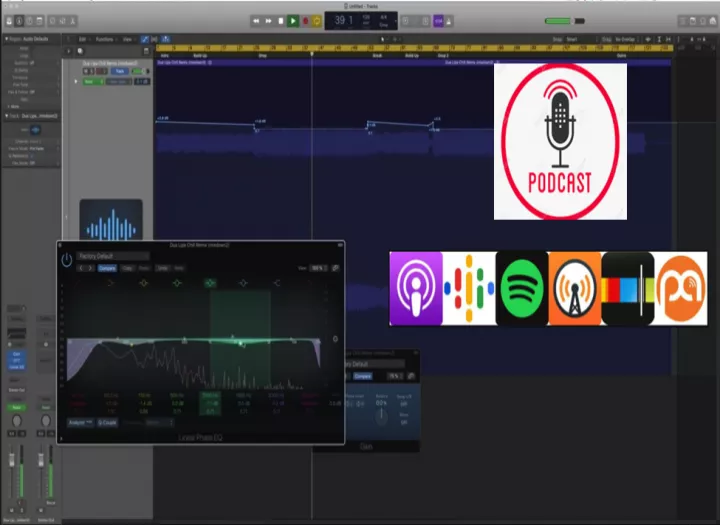Open the Note Pads toolbar icon
The width and height of the screenshot is (720, 525).
coord(693,21)
